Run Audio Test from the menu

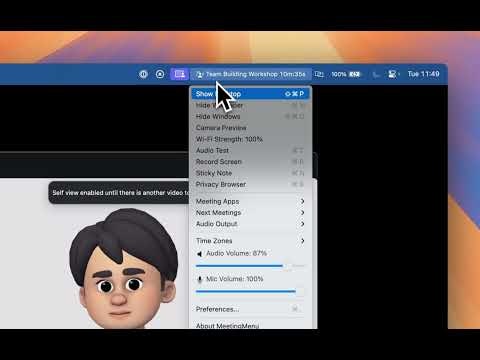click(x=250, y=150)
